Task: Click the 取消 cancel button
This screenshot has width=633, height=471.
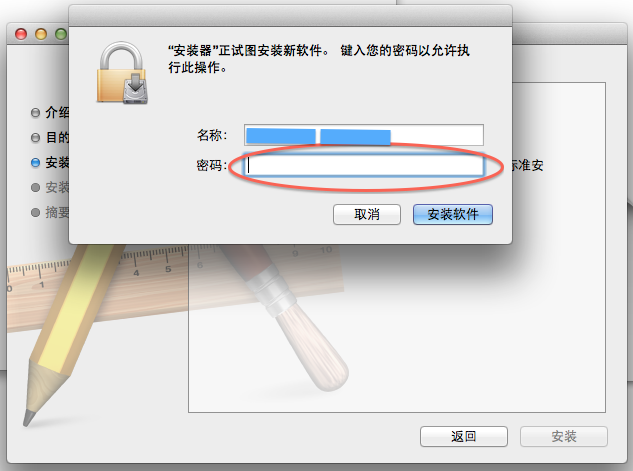Action: [367, 214]
